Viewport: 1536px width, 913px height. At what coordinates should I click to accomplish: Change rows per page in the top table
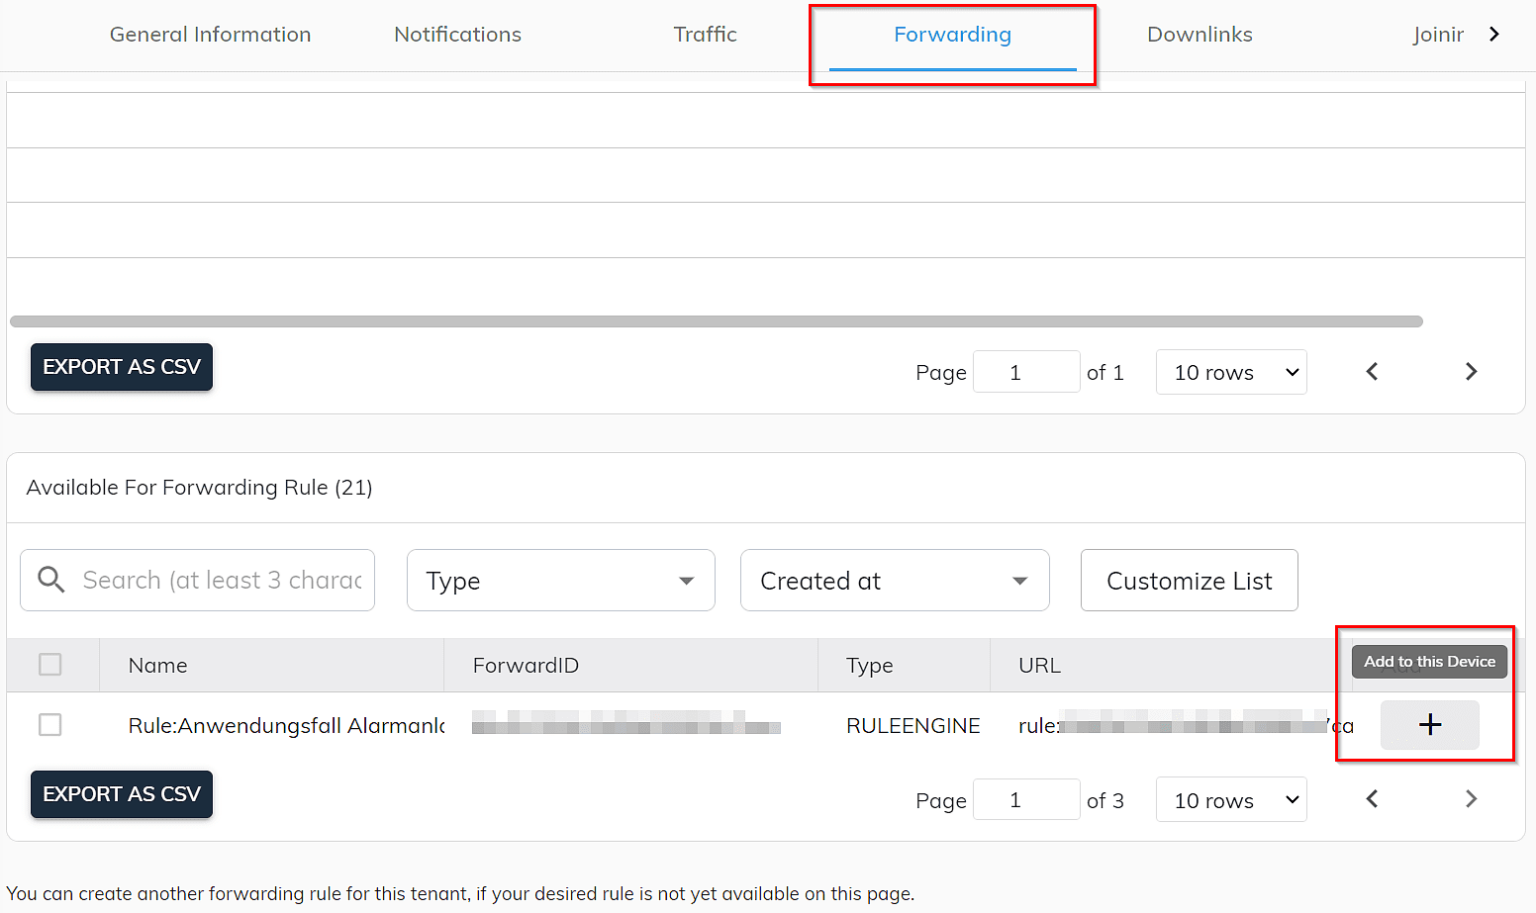1231,371
